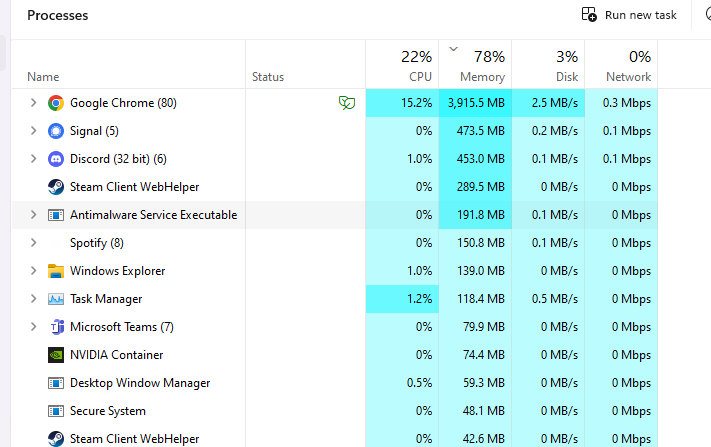Image resolution: width=711 pixels, height=447 pixels.
Task: Click the 0.5% CPU cell for Desktop Window Manager
Action: (x=402, y=383)
